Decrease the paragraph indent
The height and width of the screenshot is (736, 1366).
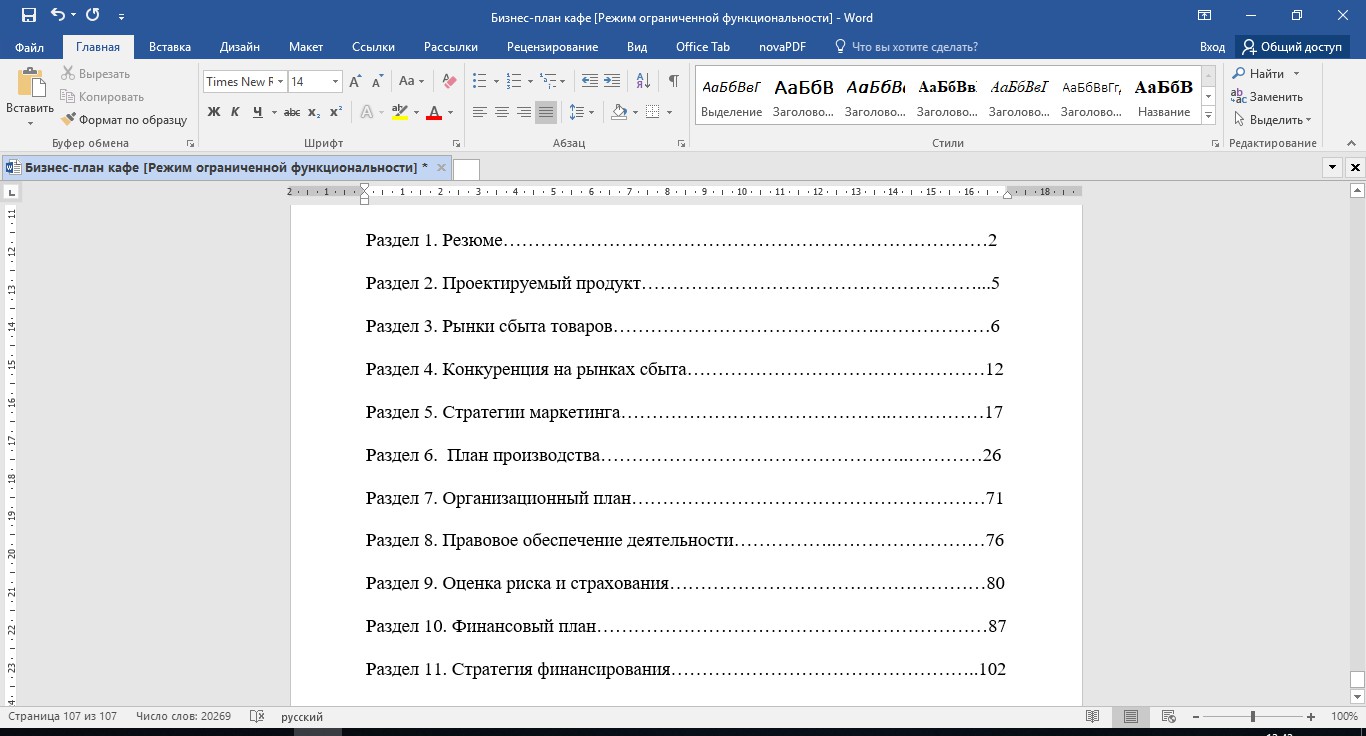590,82
